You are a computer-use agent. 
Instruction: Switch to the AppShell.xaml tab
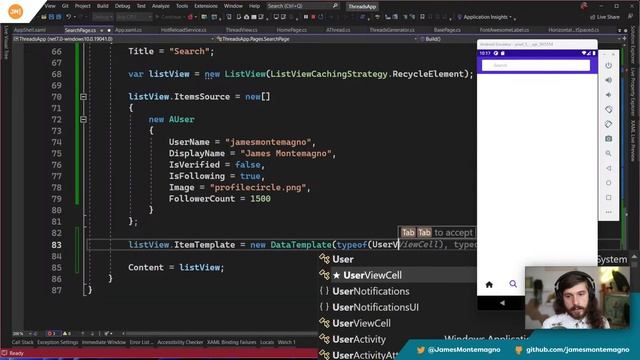[30, 30]
